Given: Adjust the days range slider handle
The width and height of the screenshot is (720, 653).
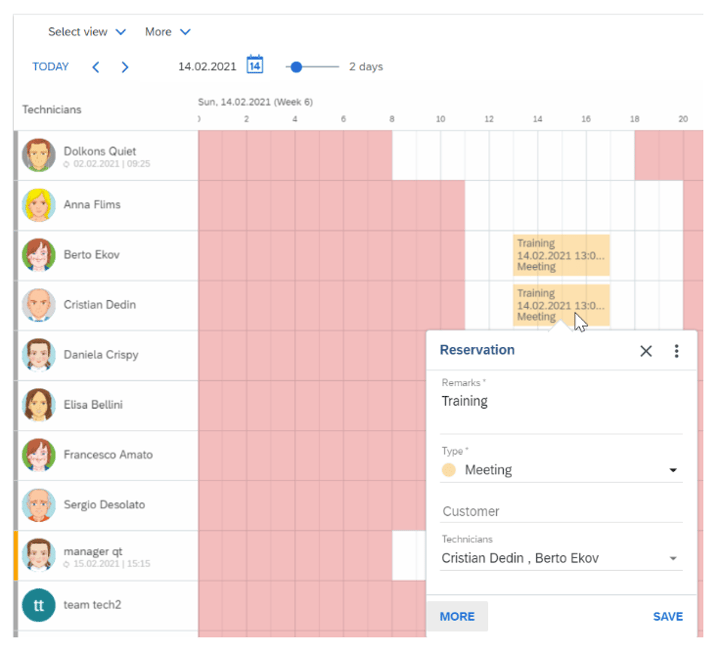Looking at the screenshot, I should tap(297, 67).
